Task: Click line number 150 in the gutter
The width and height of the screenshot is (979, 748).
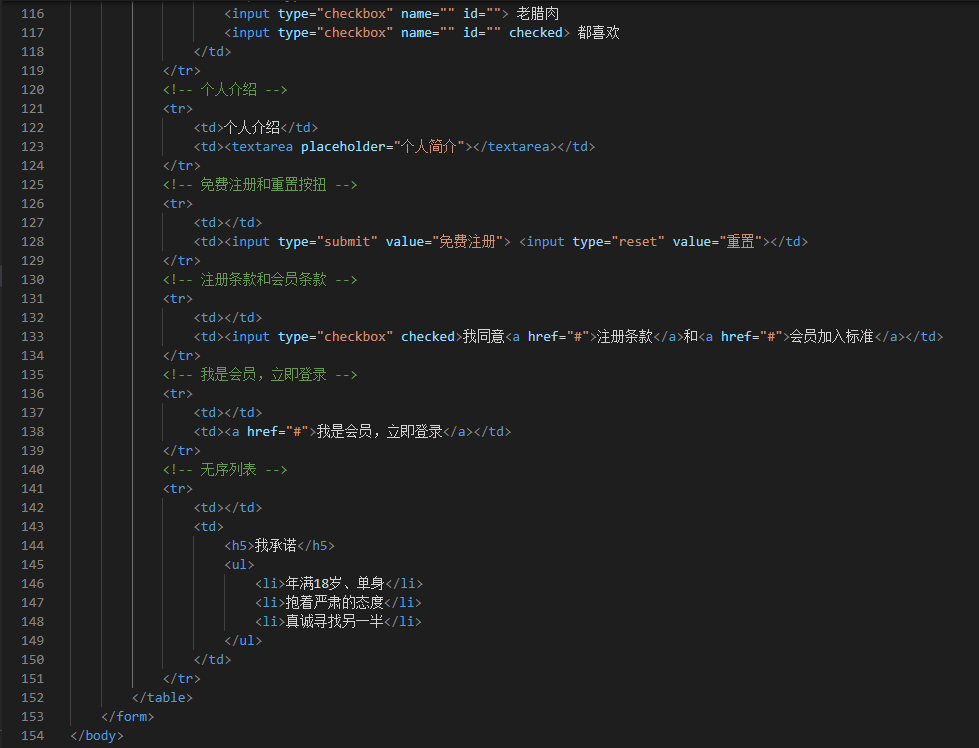Action: coord(32,659)
